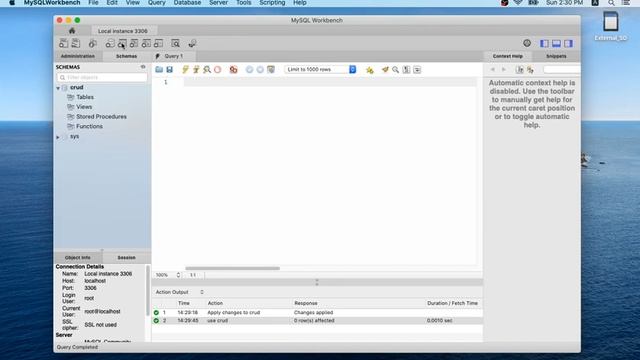Open the Server menu
Viewport: 640px width, 360px height.
[x=219, y=3]
